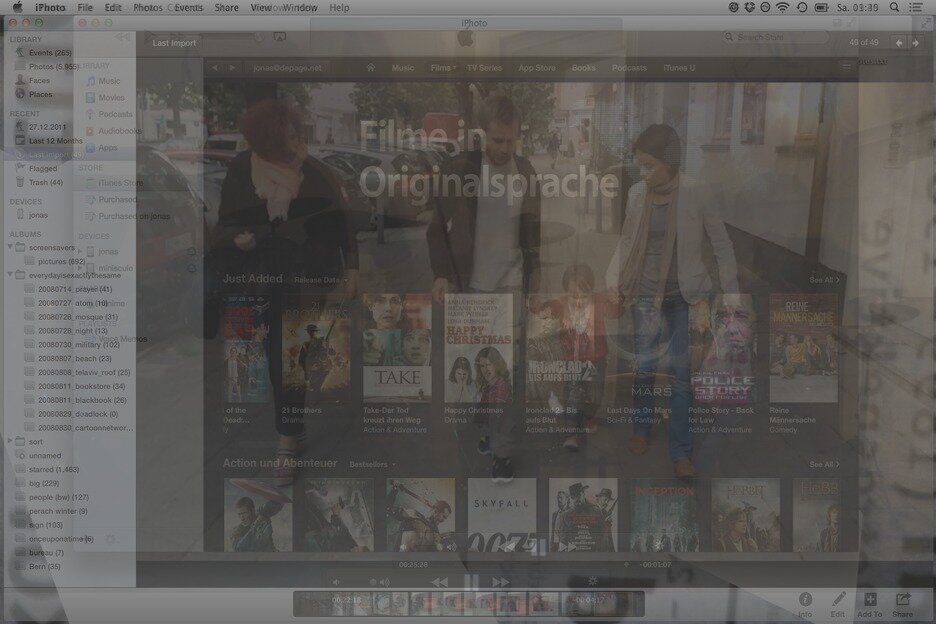Switch to App Store tab

click(537, 68)
